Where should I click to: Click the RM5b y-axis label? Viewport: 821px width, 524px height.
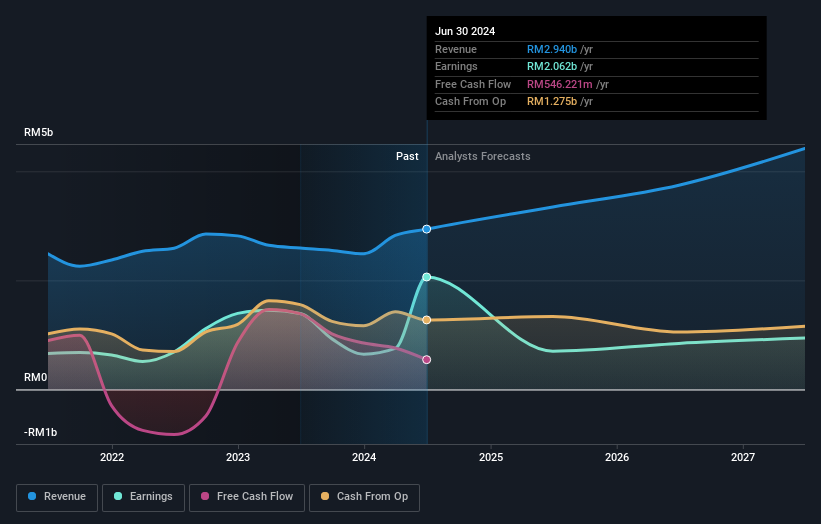(39, 132)
